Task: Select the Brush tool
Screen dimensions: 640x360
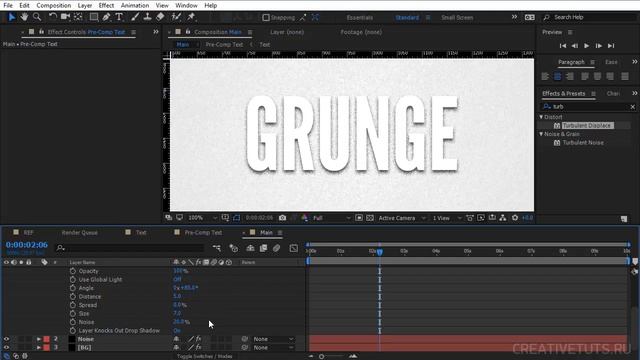Action: (135, 17)
